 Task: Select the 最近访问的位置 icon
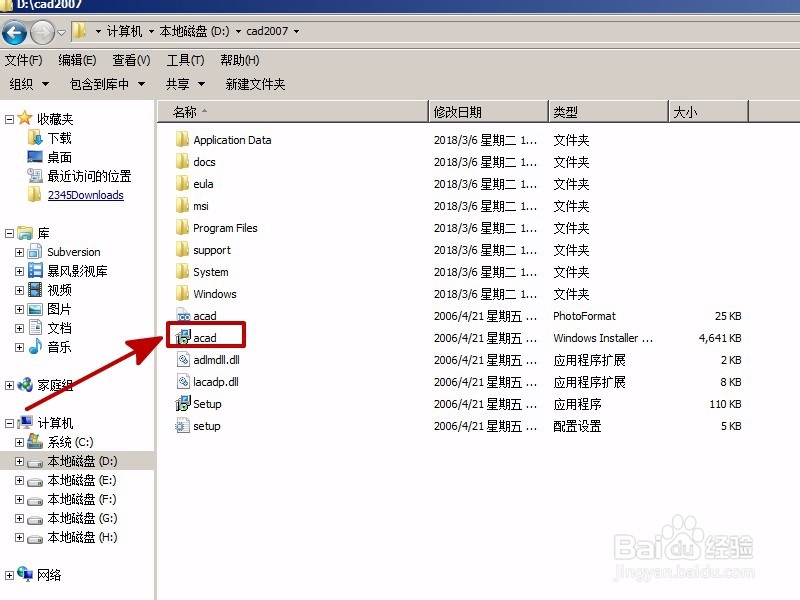[35, 176]
